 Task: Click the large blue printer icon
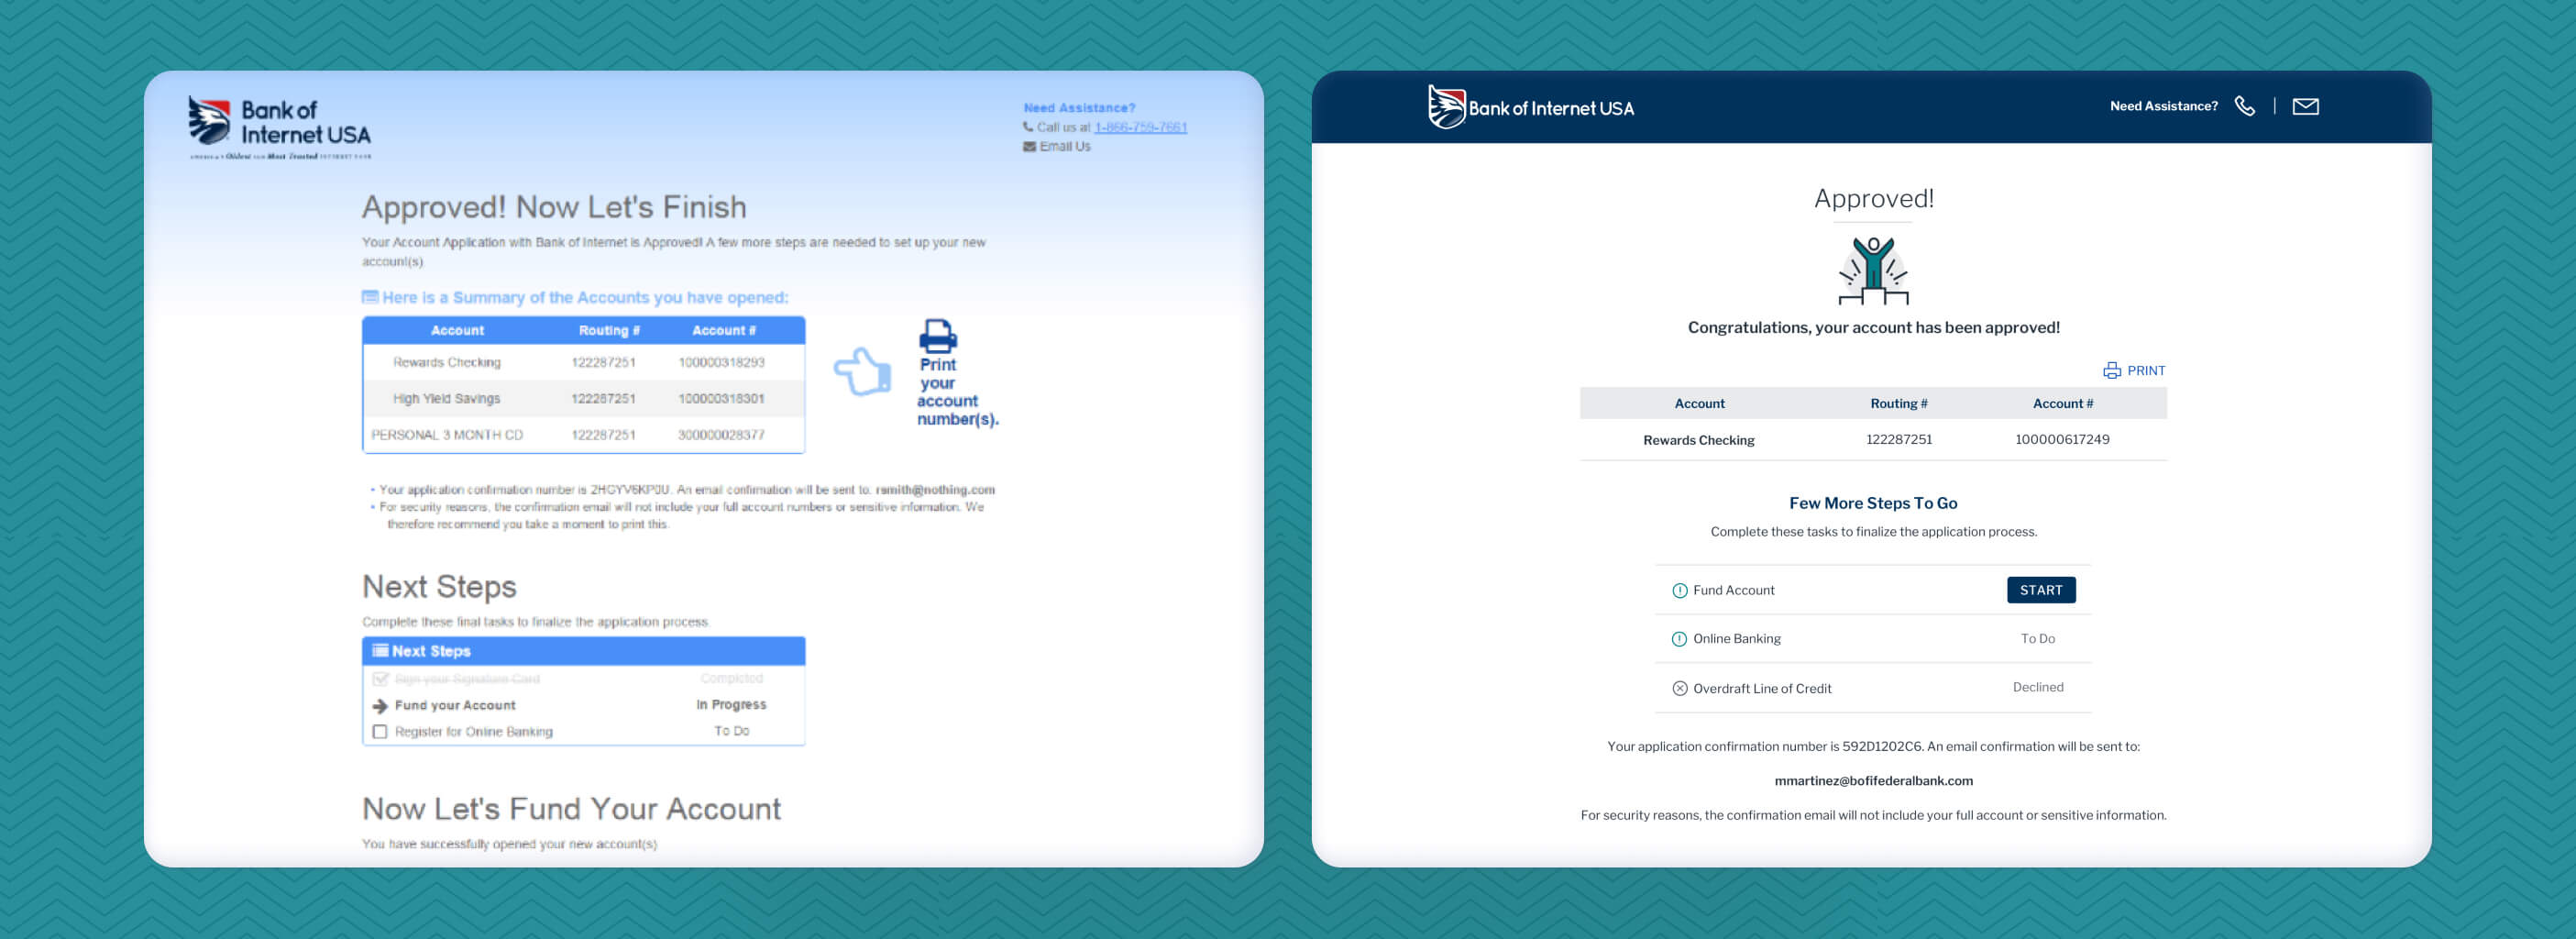938,336
